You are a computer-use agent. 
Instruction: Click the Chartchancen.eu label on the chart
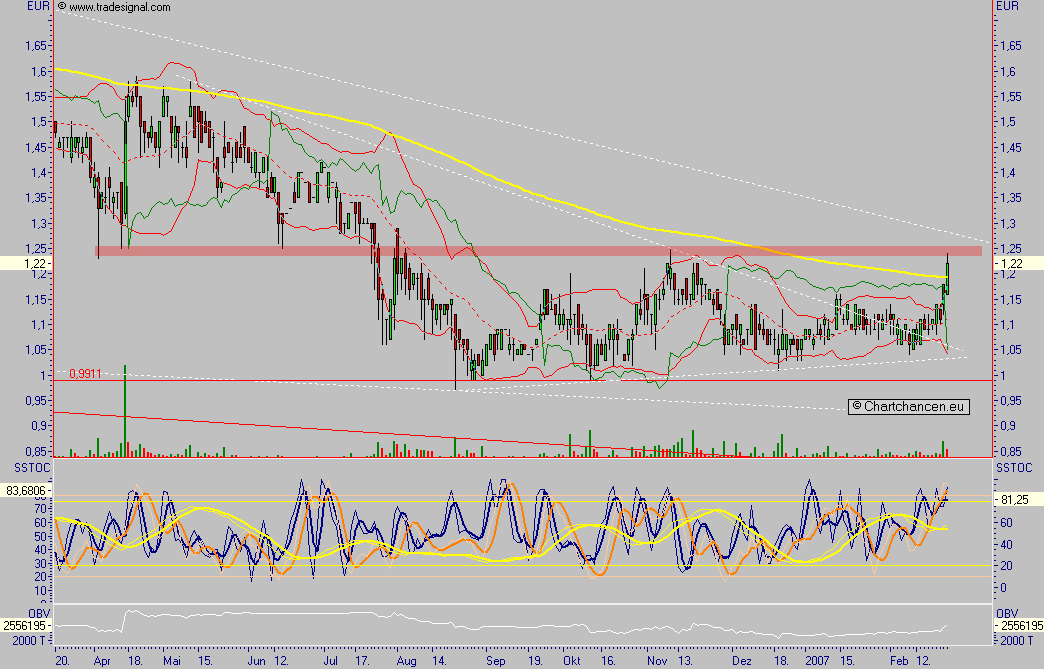click(x=908, y=406)
